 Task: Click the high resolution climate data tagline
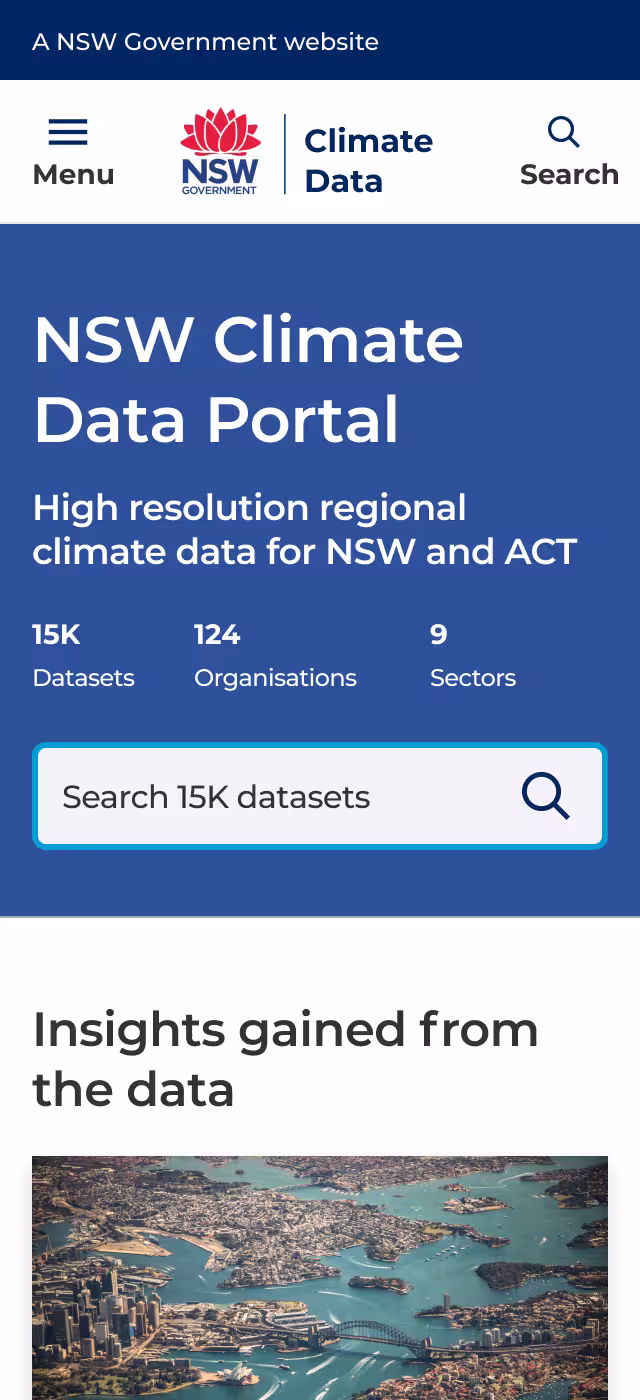pos(305,529)
